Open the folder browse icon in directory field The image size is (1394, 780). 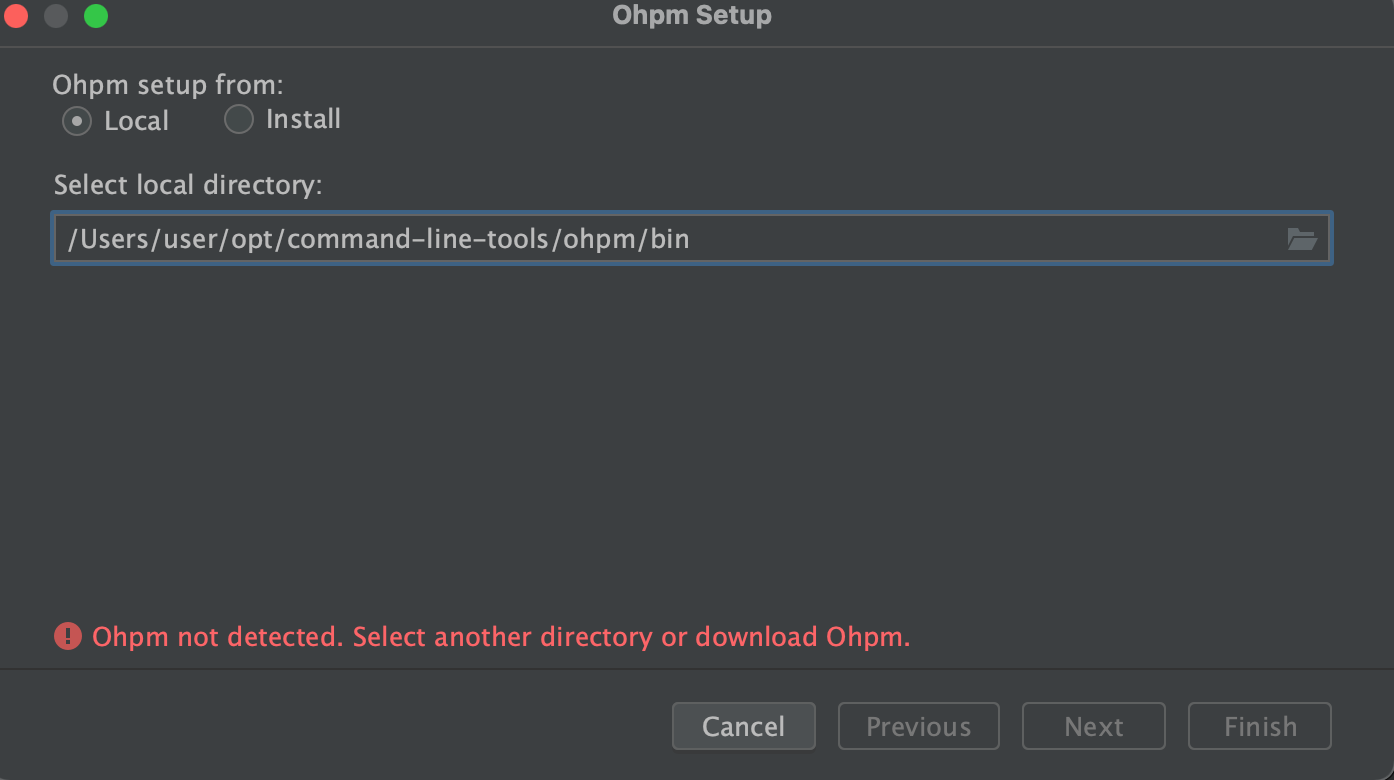(x=1301, y=239)
